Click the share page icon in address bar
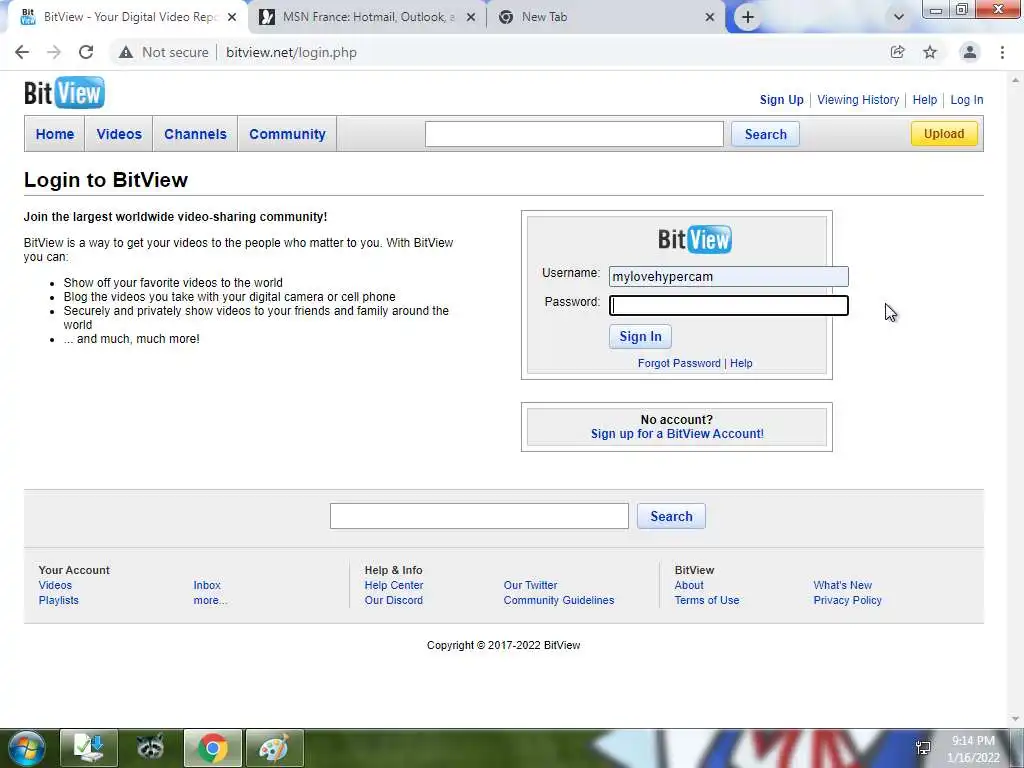This screenshot has width=1024, height=768. pos(897,52)
